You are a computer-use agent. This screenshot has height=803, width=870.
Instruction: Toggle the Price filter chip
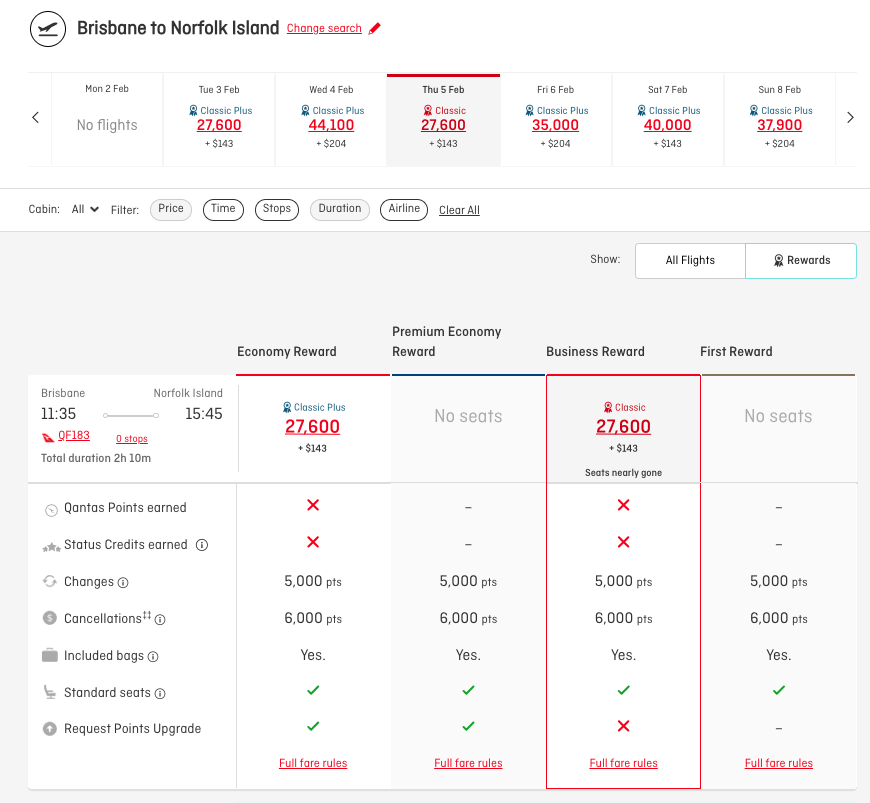tap(171, 209)
